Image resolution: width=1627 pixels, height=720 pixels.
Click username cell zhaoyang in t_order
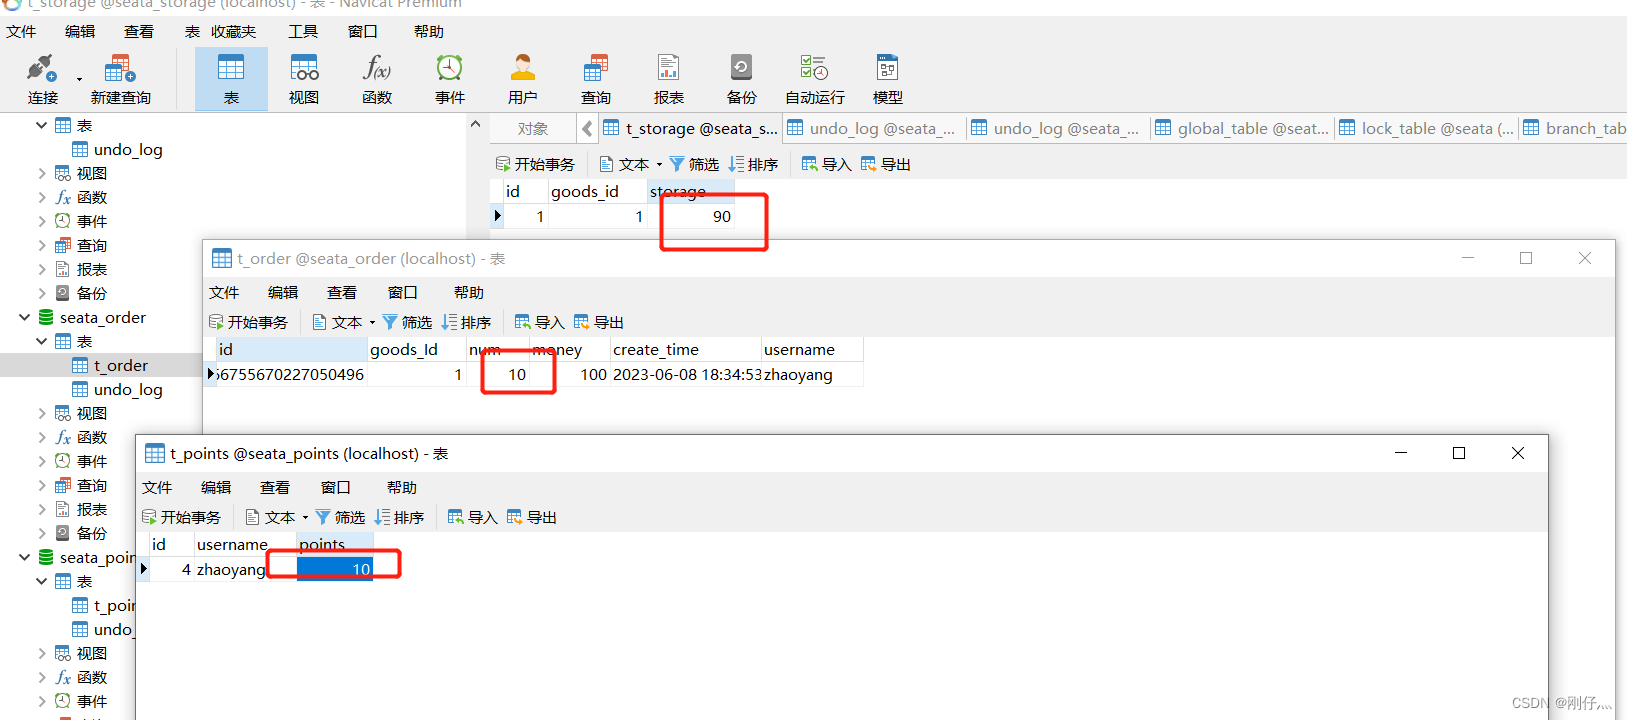tap(812, 374)
